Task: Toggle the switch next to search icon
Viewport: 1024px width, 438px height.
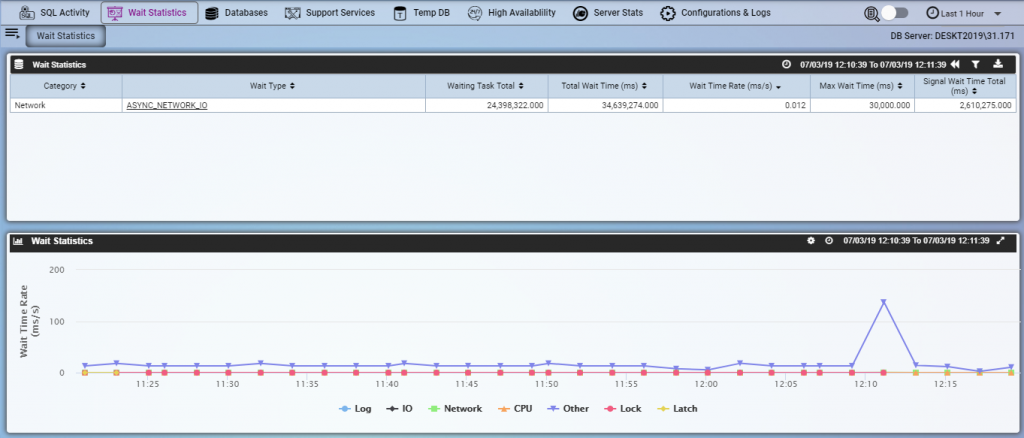Action: click(x=895, y=13)
